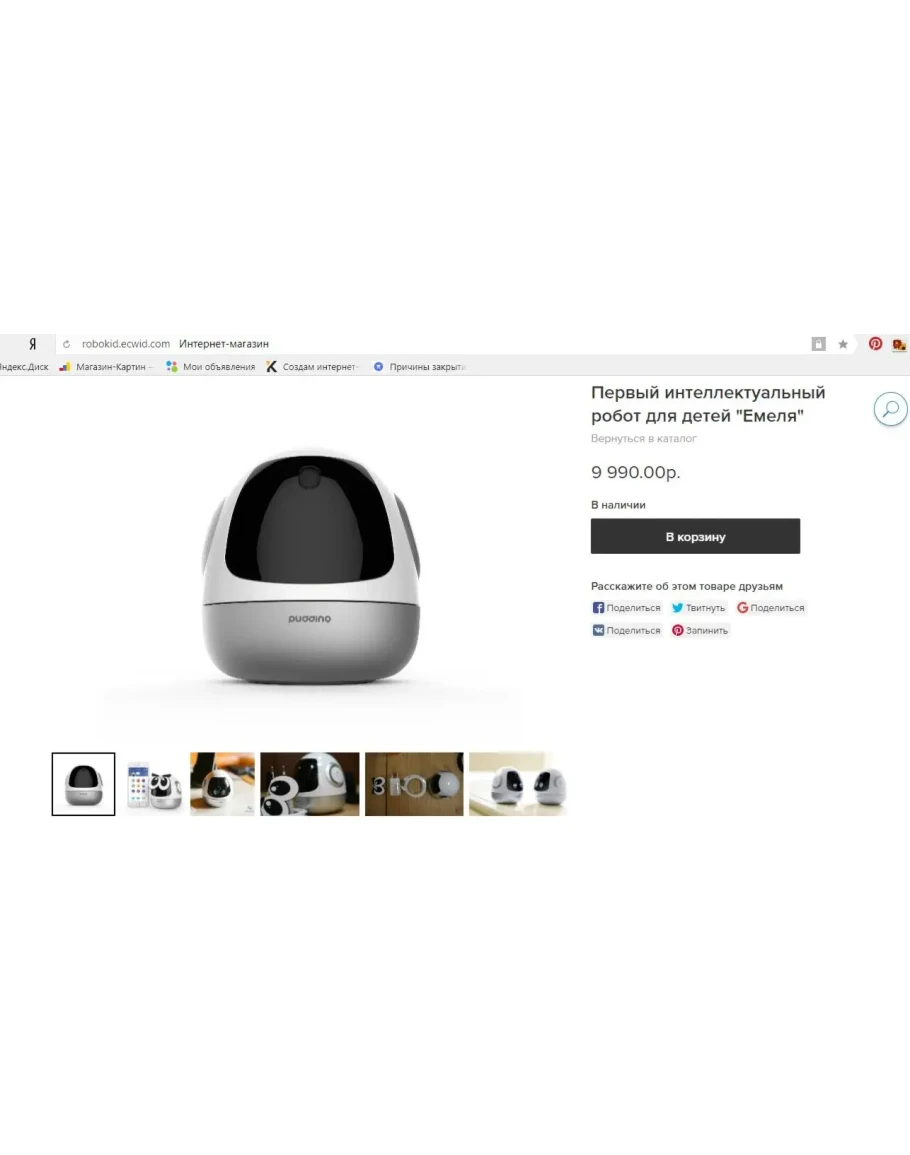Go back via Вернуться в каталог link
This screenshot has height=1155, width=910.
coord(643,438)
